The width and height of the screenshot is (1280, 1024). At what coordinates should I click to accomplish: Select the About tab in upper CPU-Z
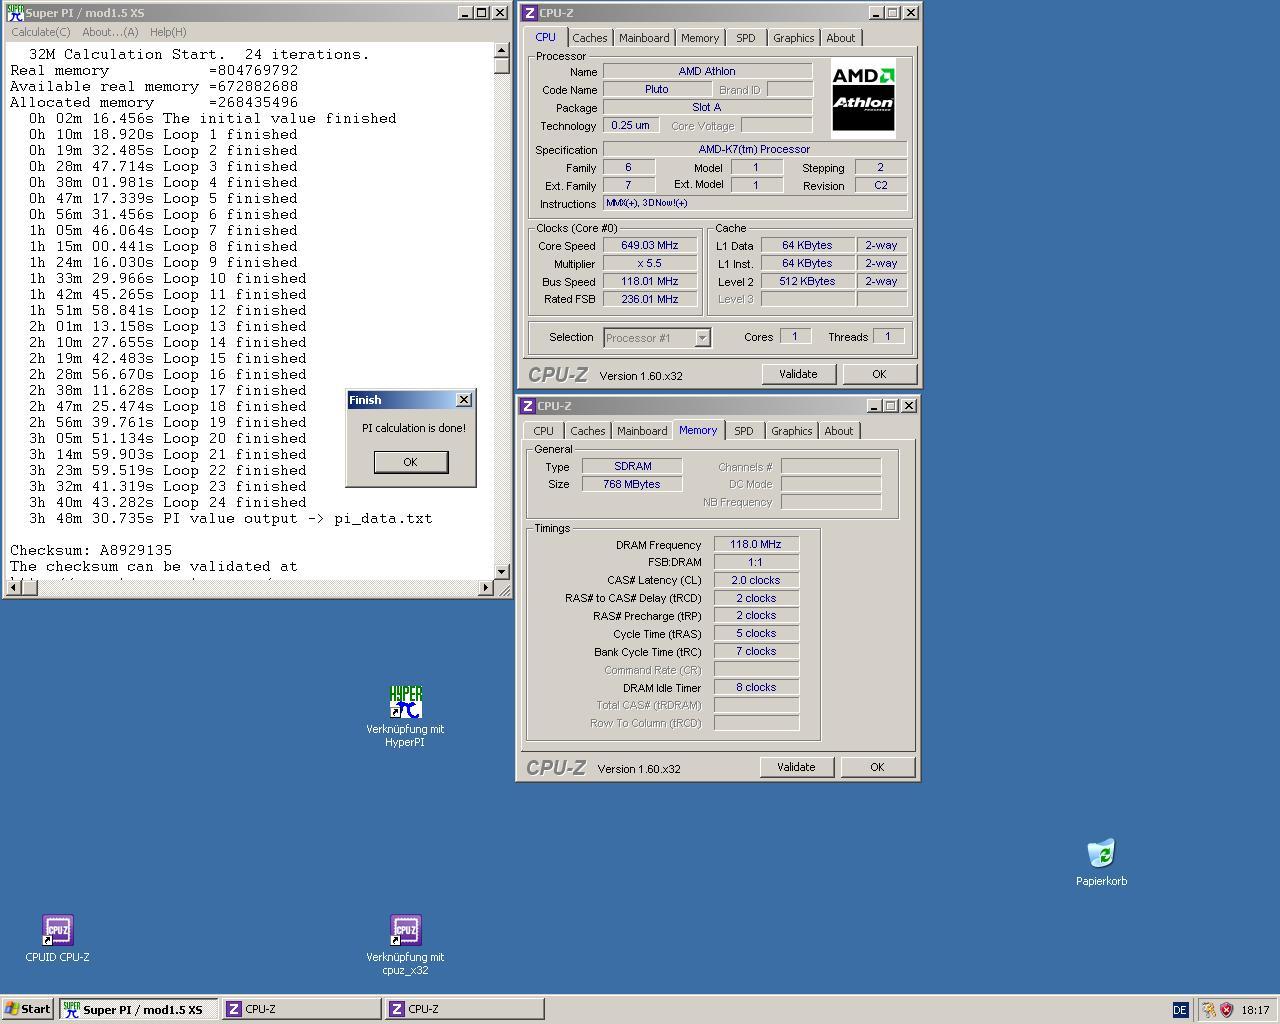841,38
